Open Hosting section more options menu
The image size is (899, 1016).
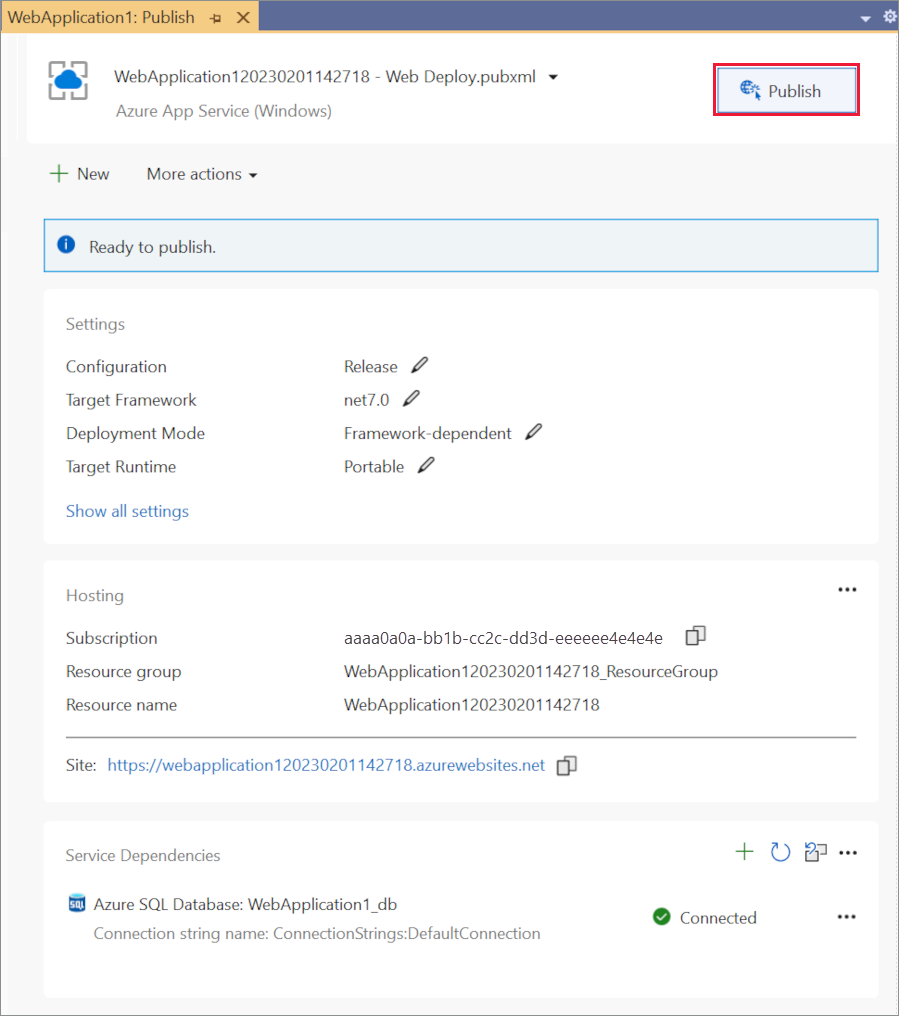click(847, 590)
